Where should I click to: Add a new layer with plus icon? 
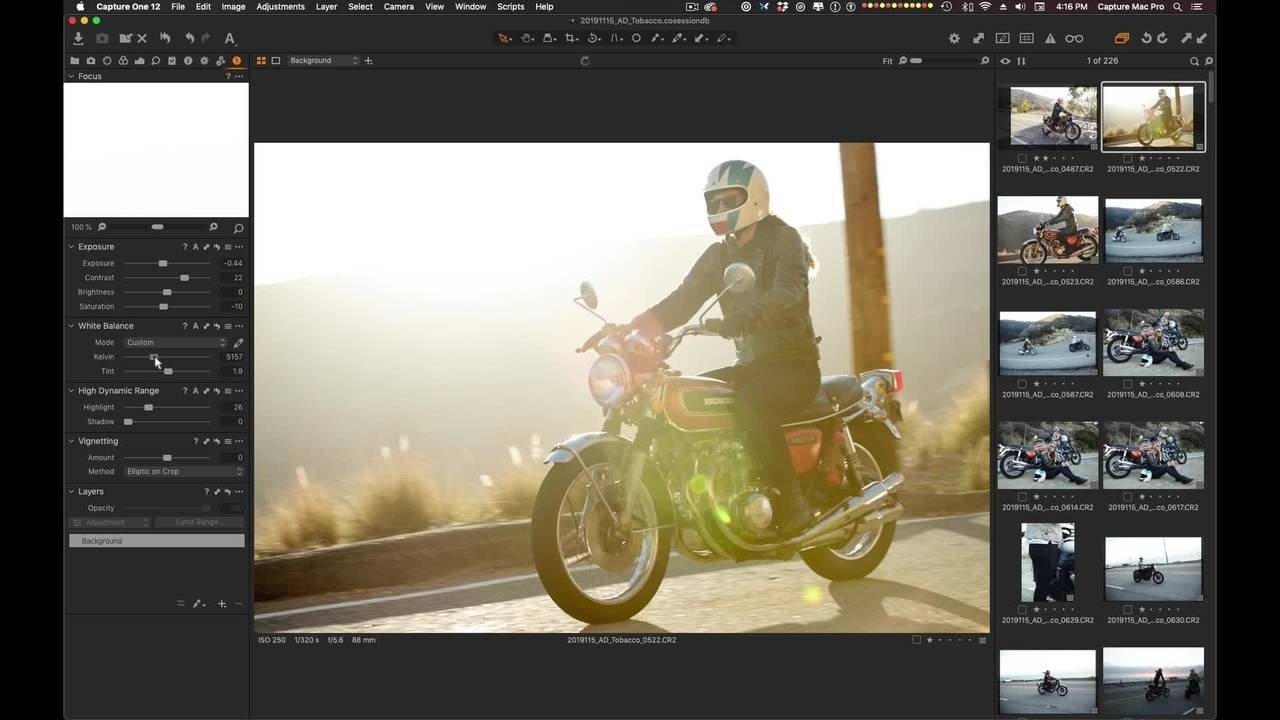[222, 604]
